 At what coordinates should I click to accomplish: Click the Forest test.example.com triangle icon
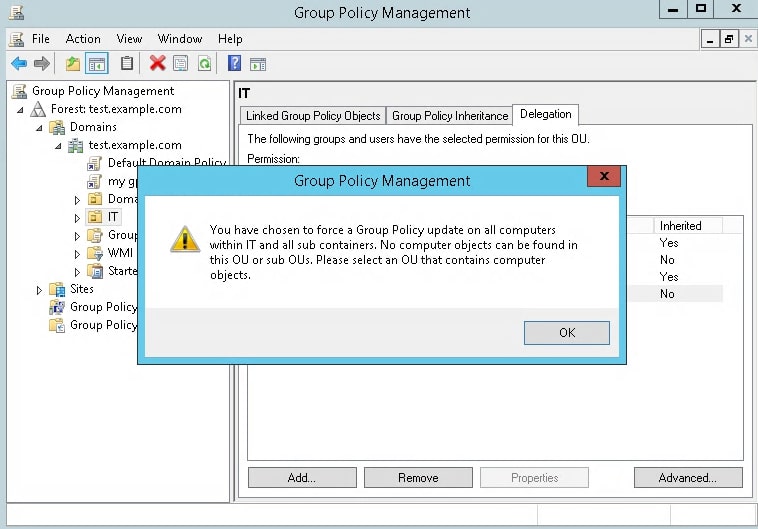(38, 109)
